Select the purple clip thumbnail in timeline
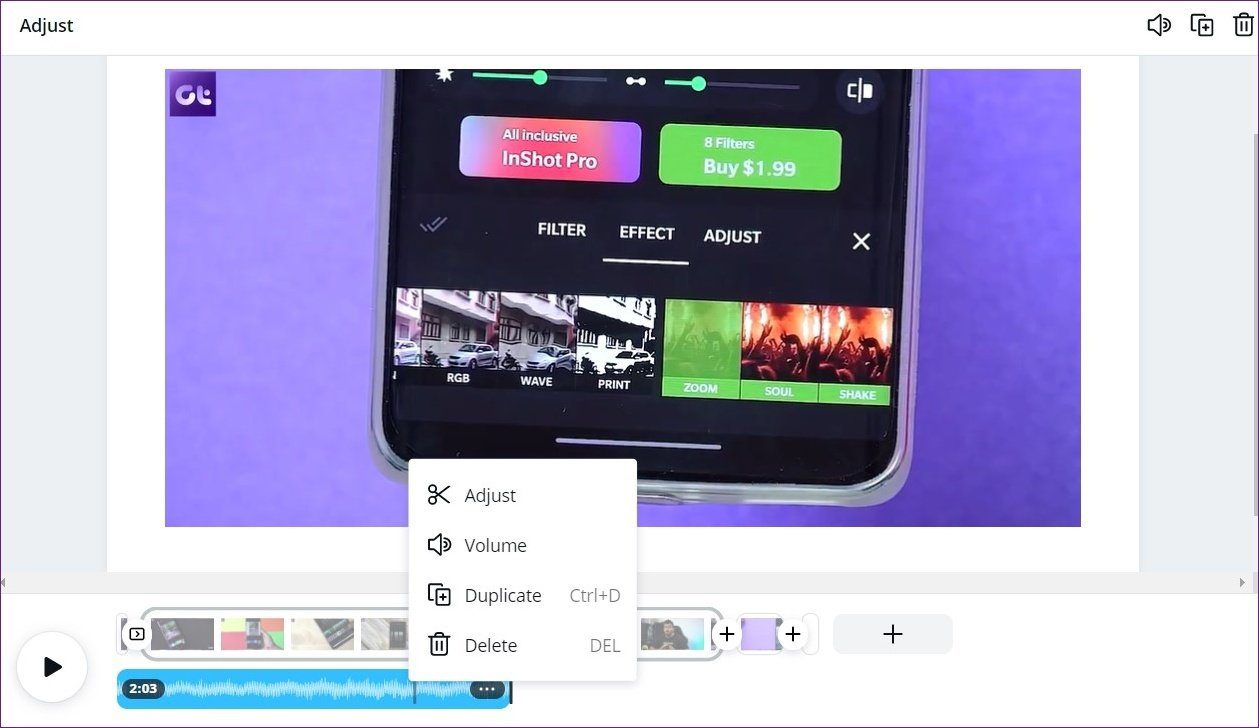Image resolution: width=1259 pixels, height=728 pixels. (760, 634)
